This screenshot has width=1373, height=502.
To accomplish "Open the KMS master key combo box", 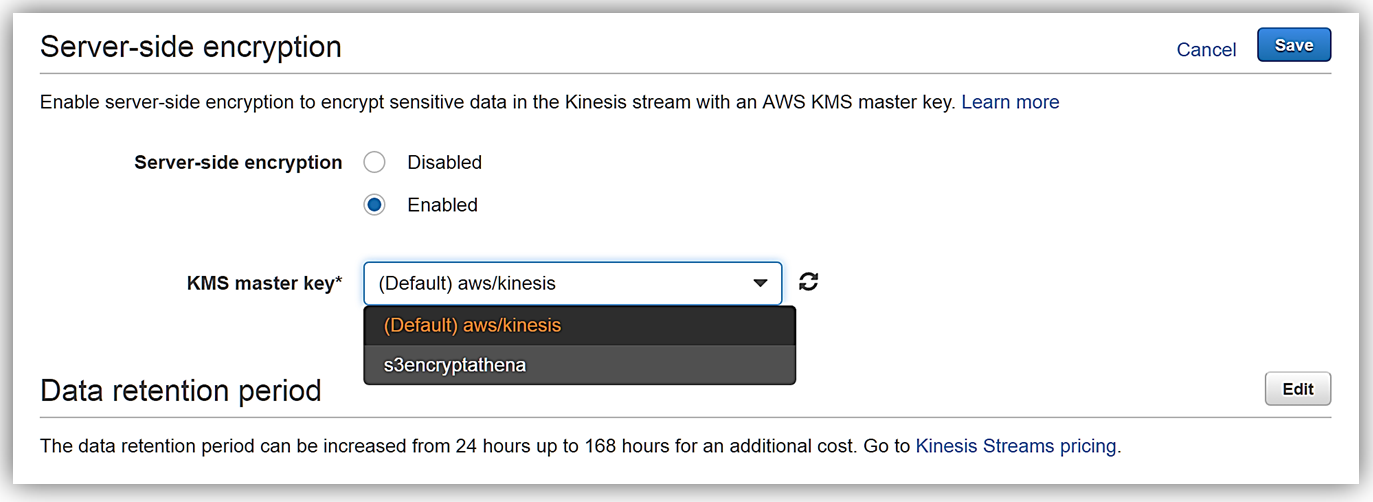I will pyautogui.click(x=560, y=283).
